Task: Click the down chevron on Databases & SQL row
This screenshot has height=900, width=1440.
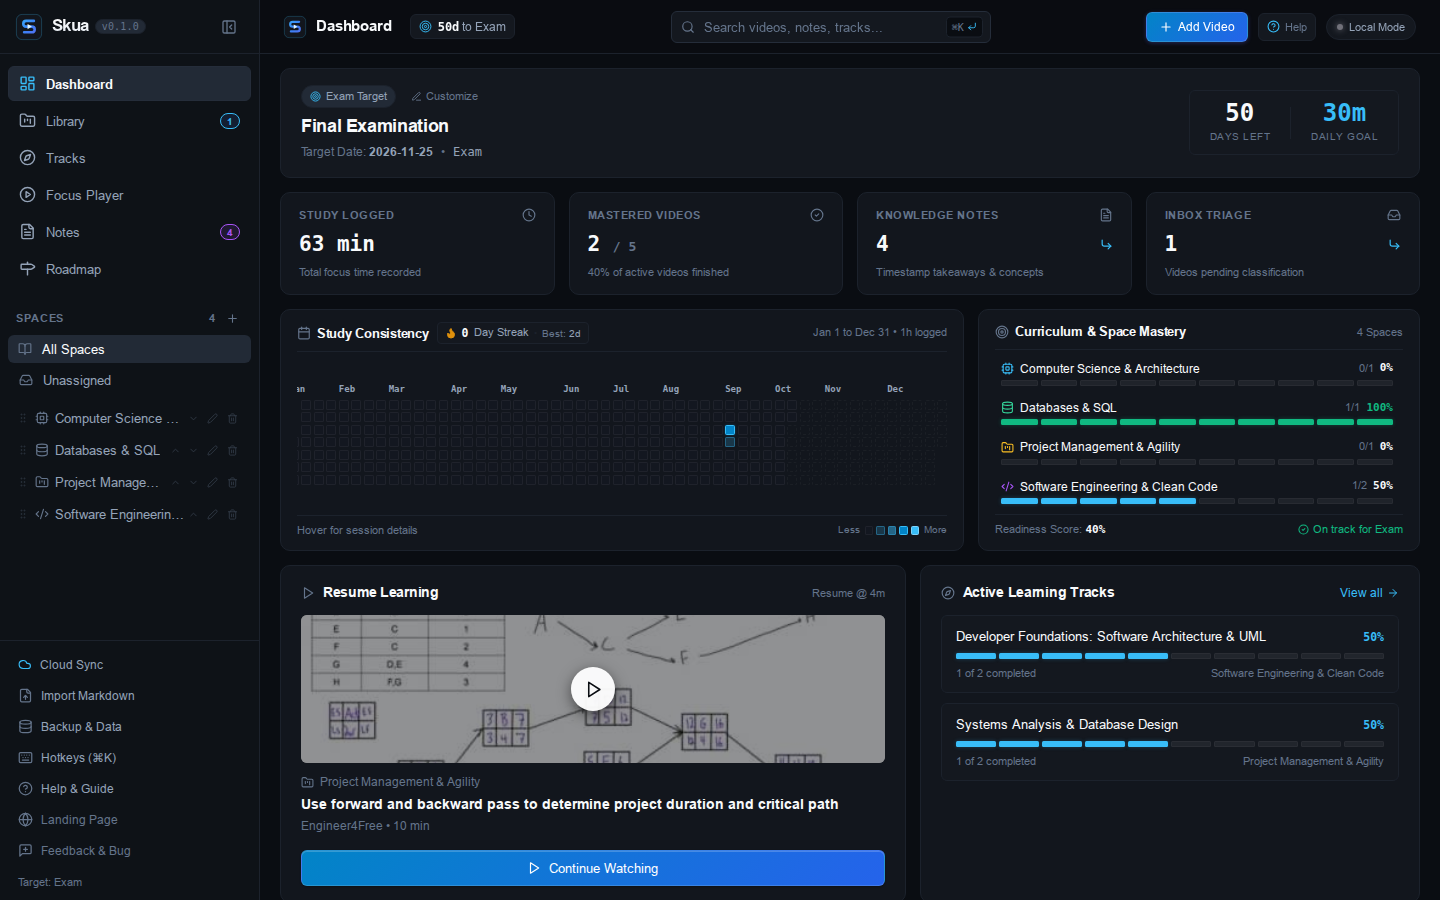Action: tap(193, 451)
